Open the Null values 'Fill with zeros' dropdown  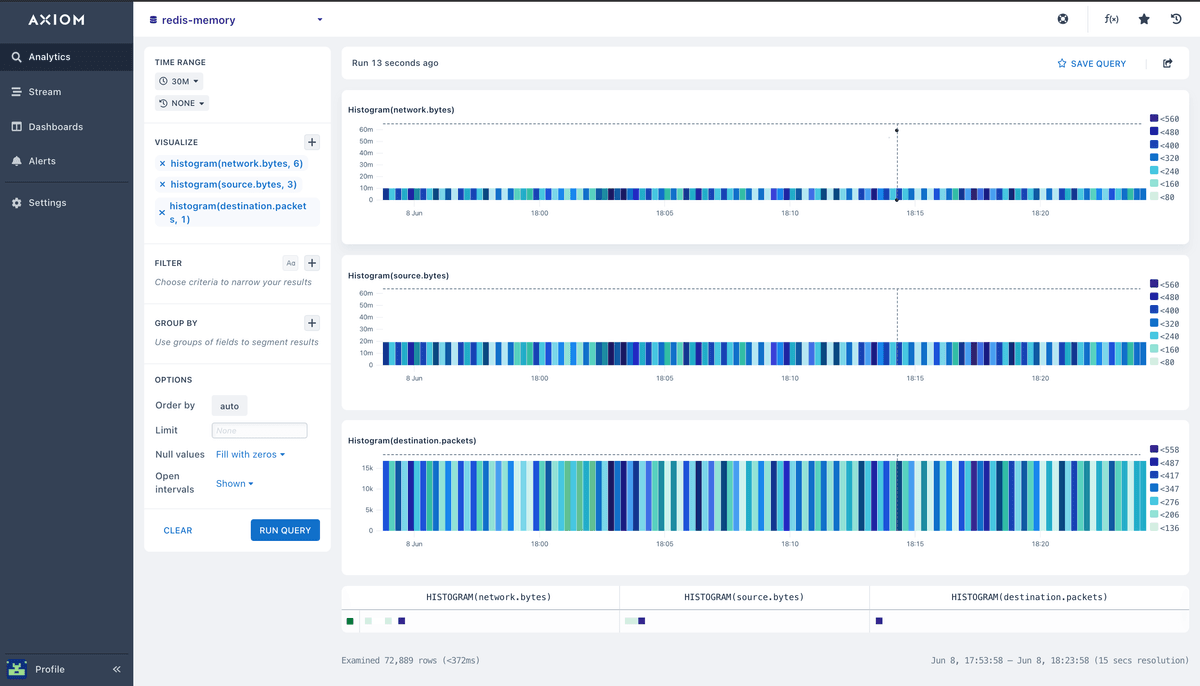[249, 453]
